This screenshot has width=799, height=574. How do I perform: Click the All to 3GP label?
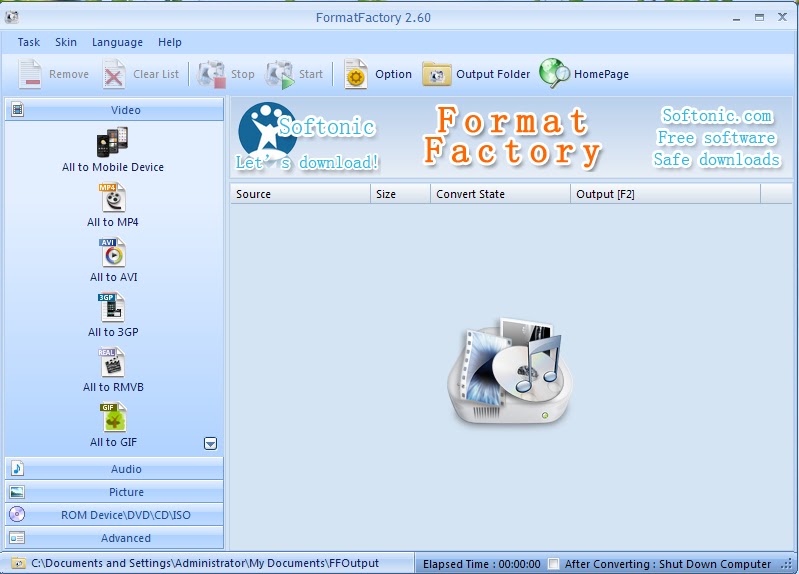pyautogui.click(x=113, y=332)
